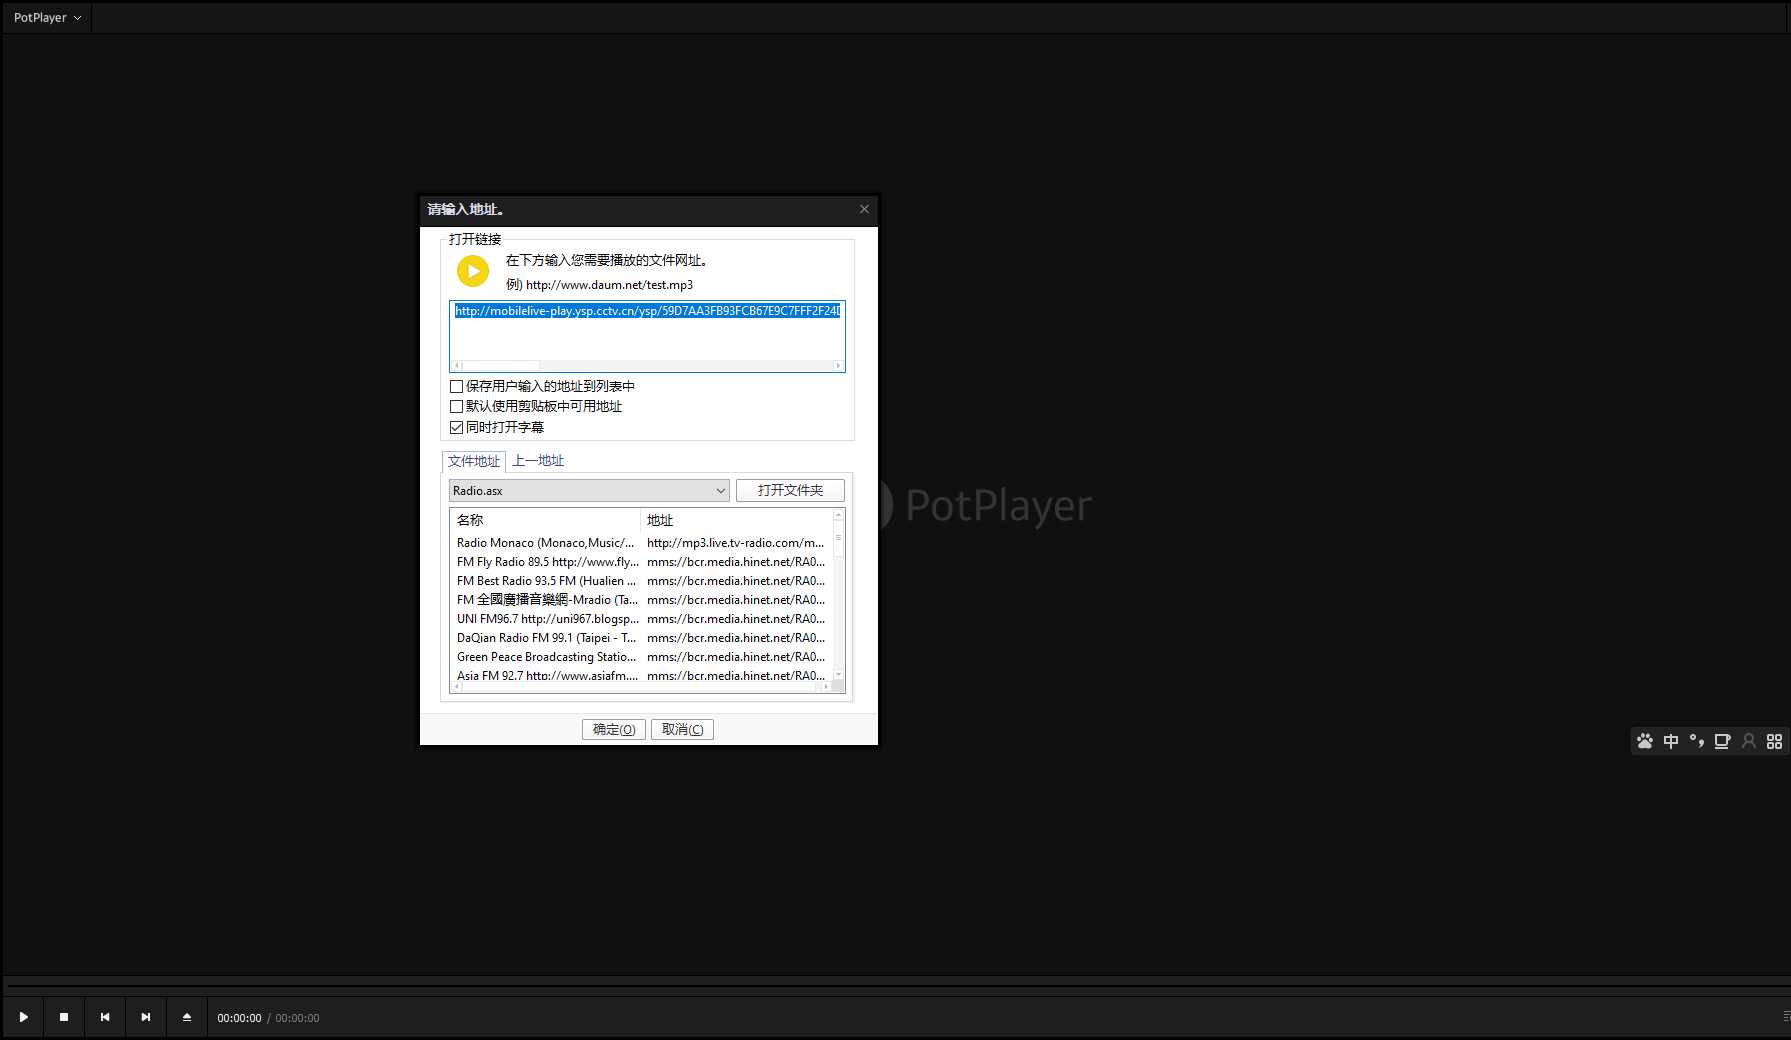Image resolution: width=1791 pixels, height=1040 pixels.
Task: Click the IME user account icon
Action: (1749, 741)
